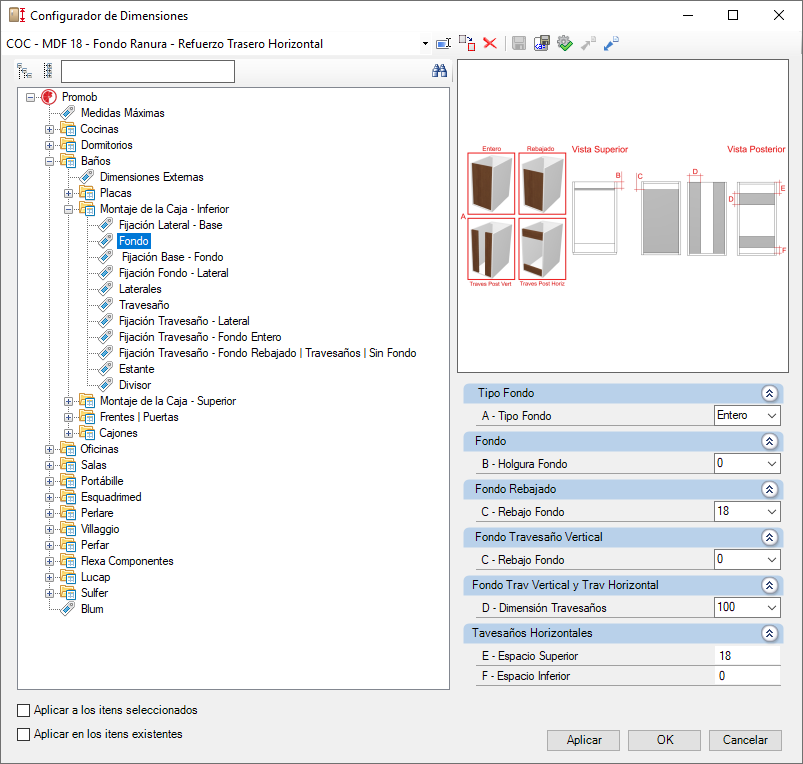This screenshot has height=764, width=803.
Task: Click the Aplicar button
Action: (583, 740)
